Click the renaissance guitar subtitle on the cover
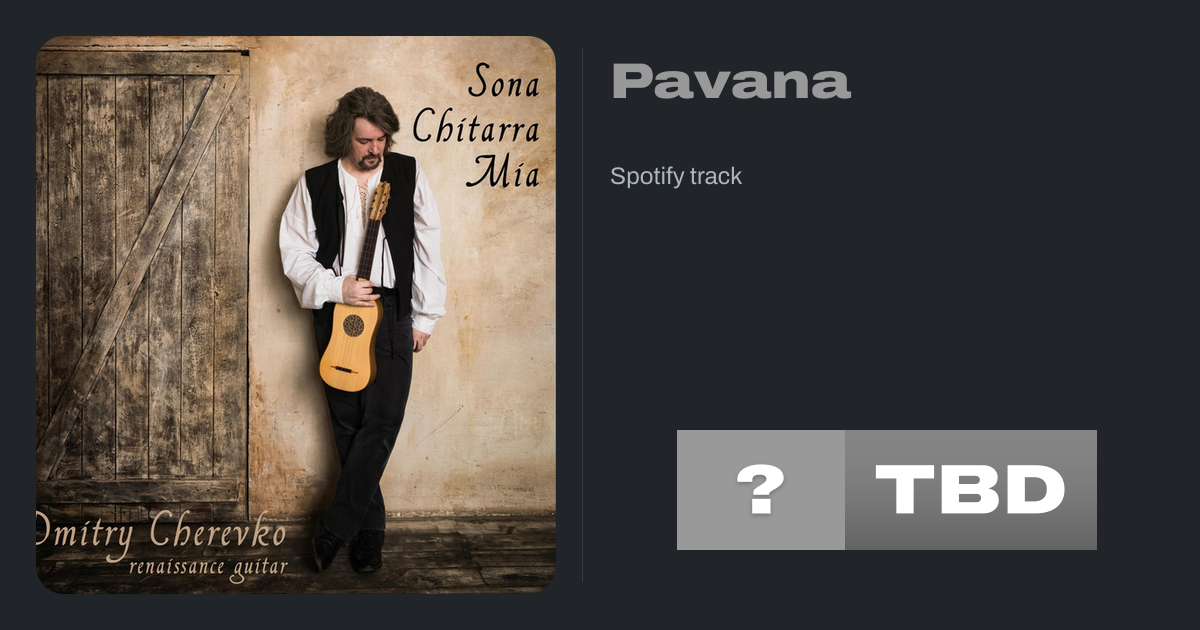The image size is (1200, 630). 208,567
